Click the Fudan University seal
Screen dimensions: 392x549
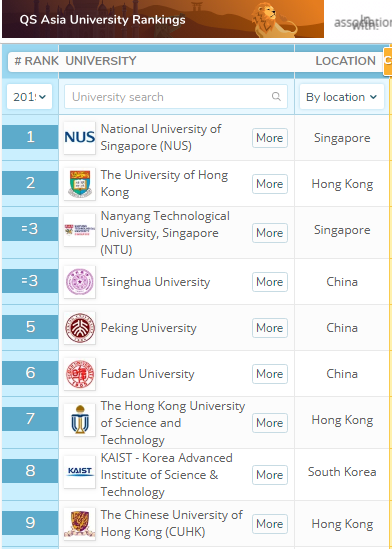tap(79, 374)
